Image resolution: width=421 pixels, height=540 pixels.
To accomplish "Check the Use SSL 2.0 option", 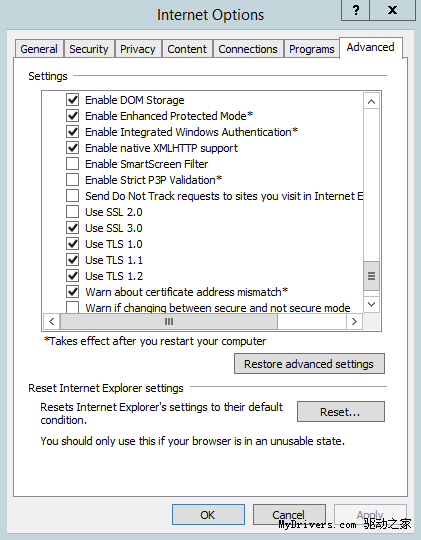I will pyautogui.click(x=72, y=211).
